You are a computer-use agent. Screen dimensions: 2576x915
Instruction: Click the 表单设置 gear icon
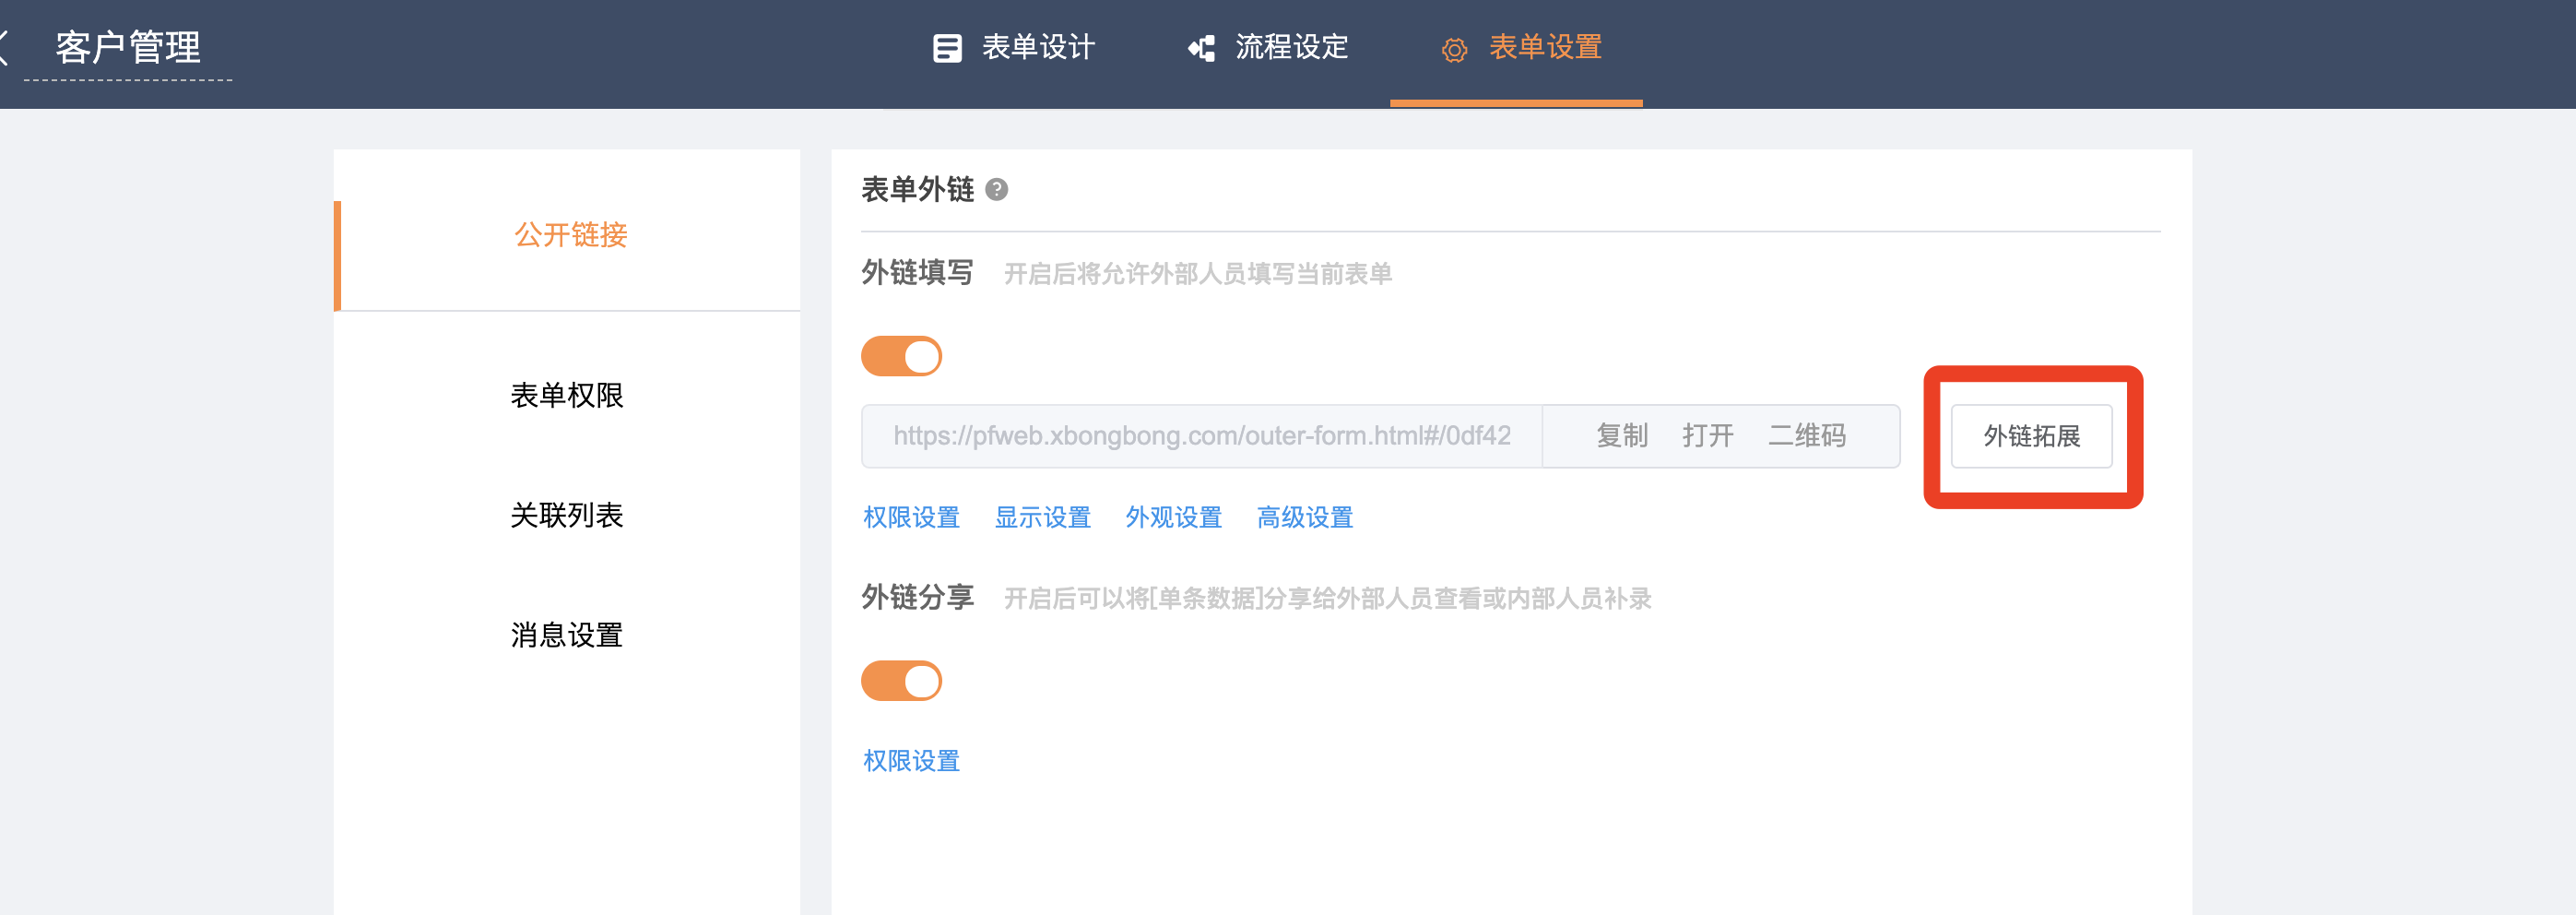click(1453, 50)
